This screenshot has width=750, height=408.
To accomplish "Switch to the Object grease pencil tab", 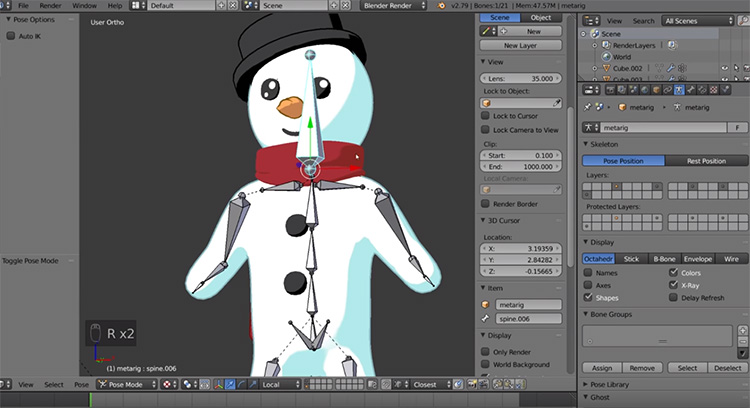I will 541,18.
